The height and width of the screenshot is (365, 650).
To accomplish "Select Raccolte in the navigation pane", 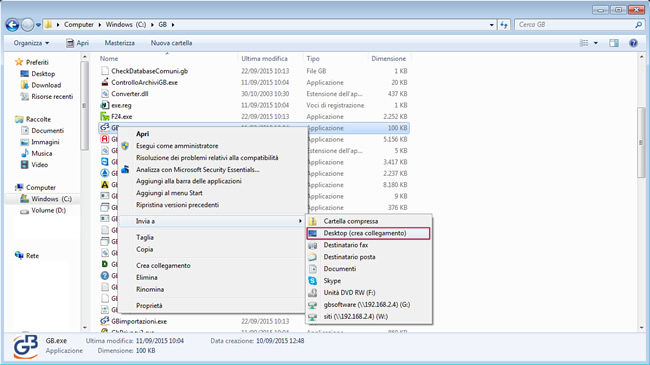I will (38, 119).
